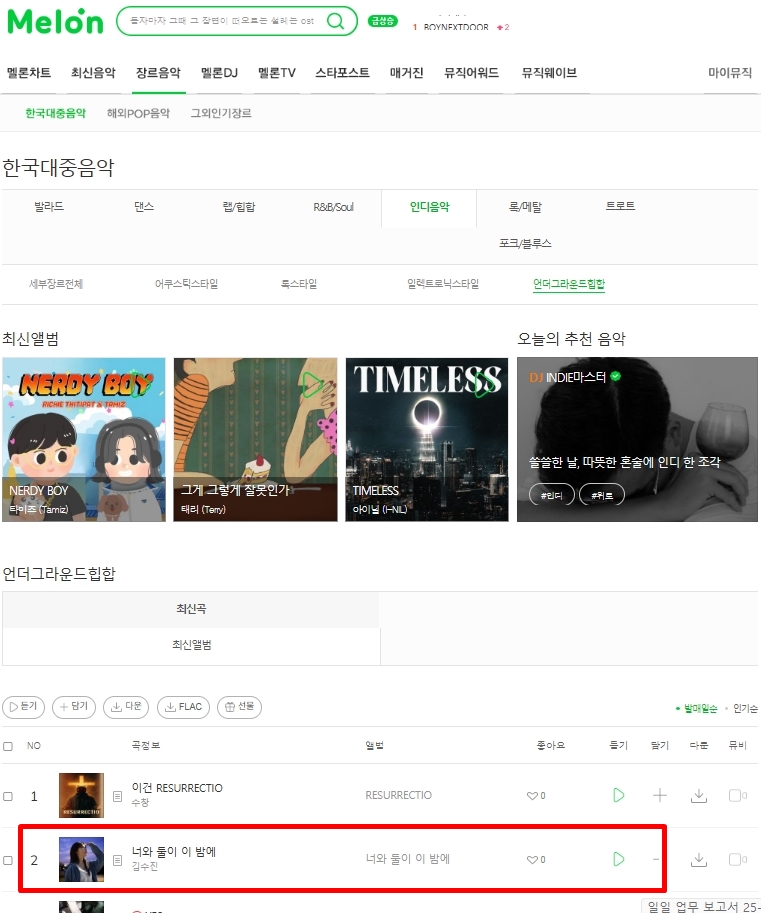Select the 해외POP음악 sub-tab
The width and height of the screenshot is (761, 913).
[x=138, y=113]
